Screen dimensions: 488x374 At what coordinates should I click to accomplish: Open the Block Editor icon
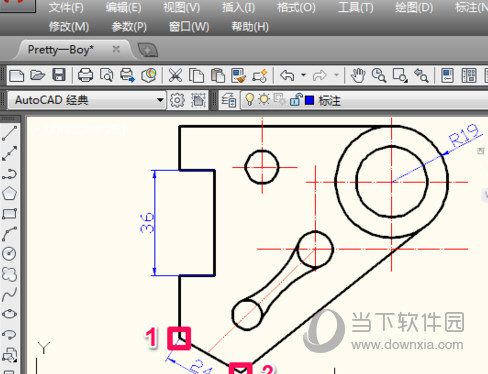pyautogui.click(x=260, y=75)
